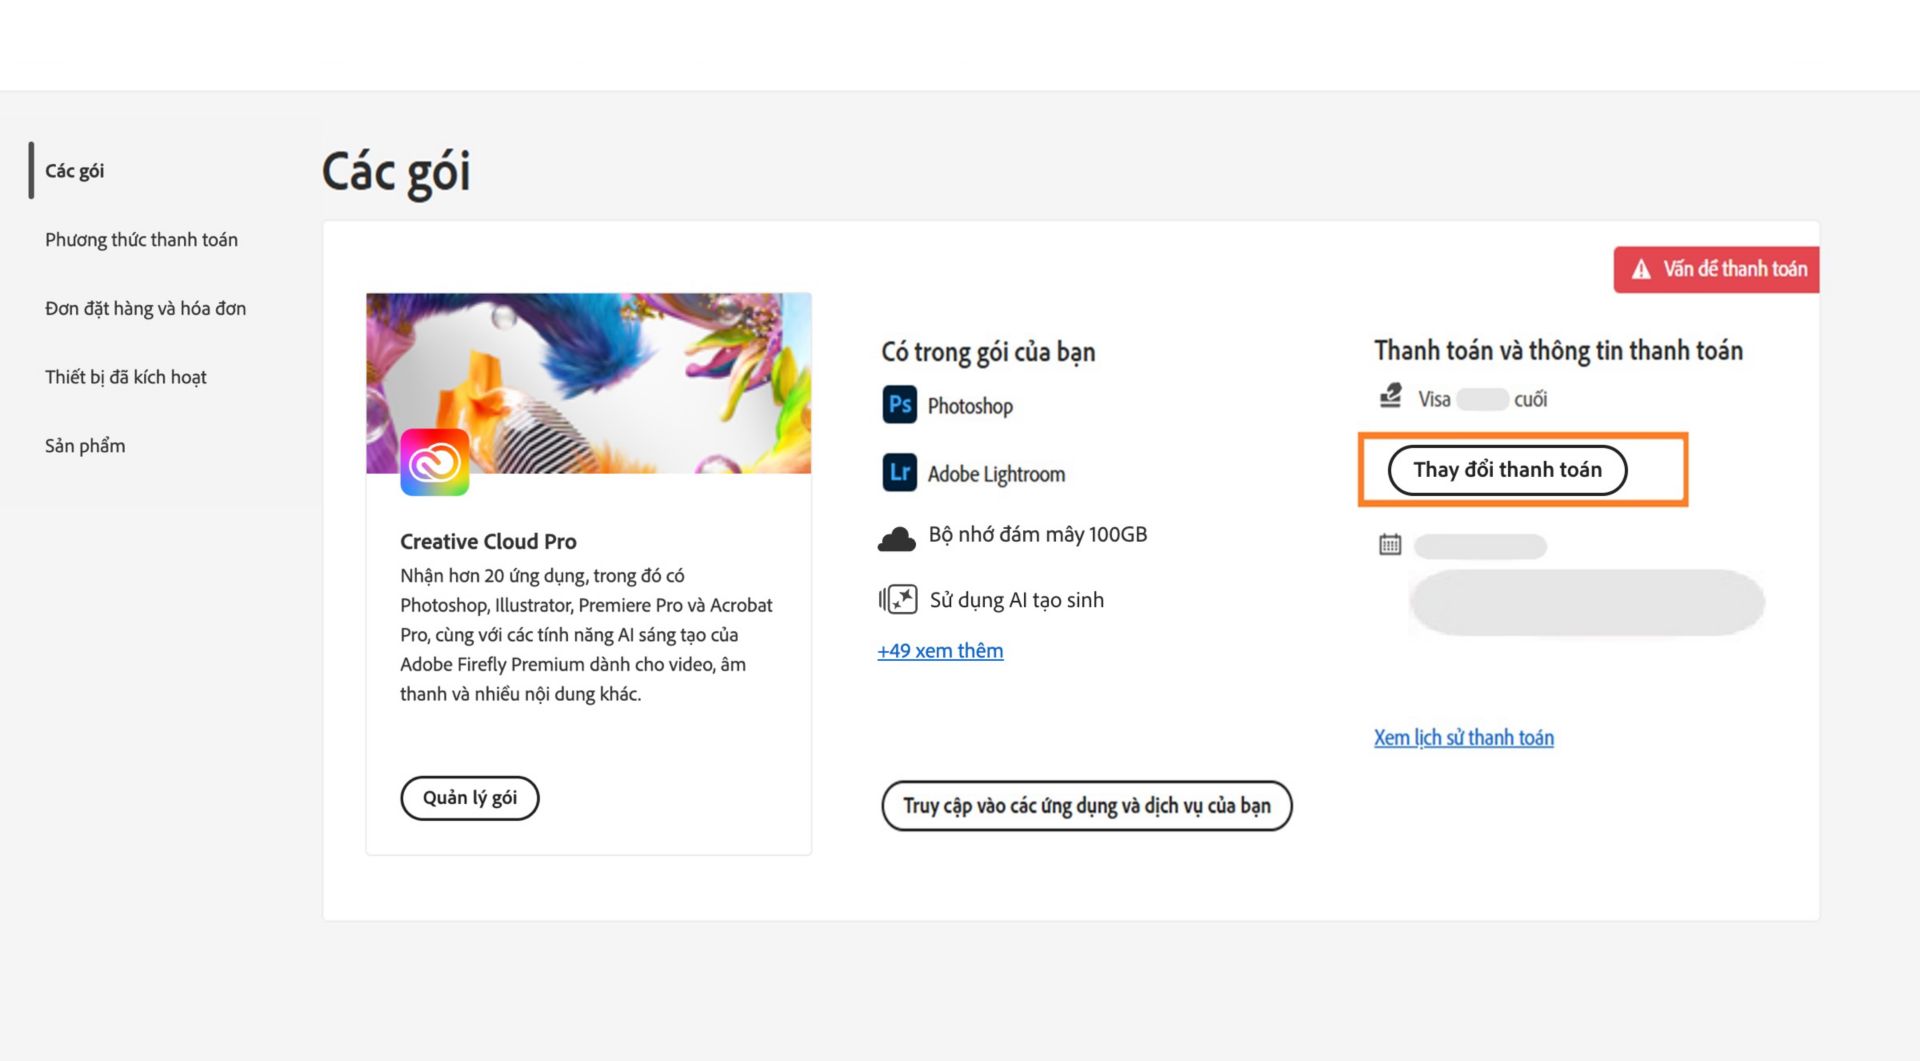Open "Phương thức thanh toán" in sidebar
This screenshot has height=1061, width=1920.
141,240
